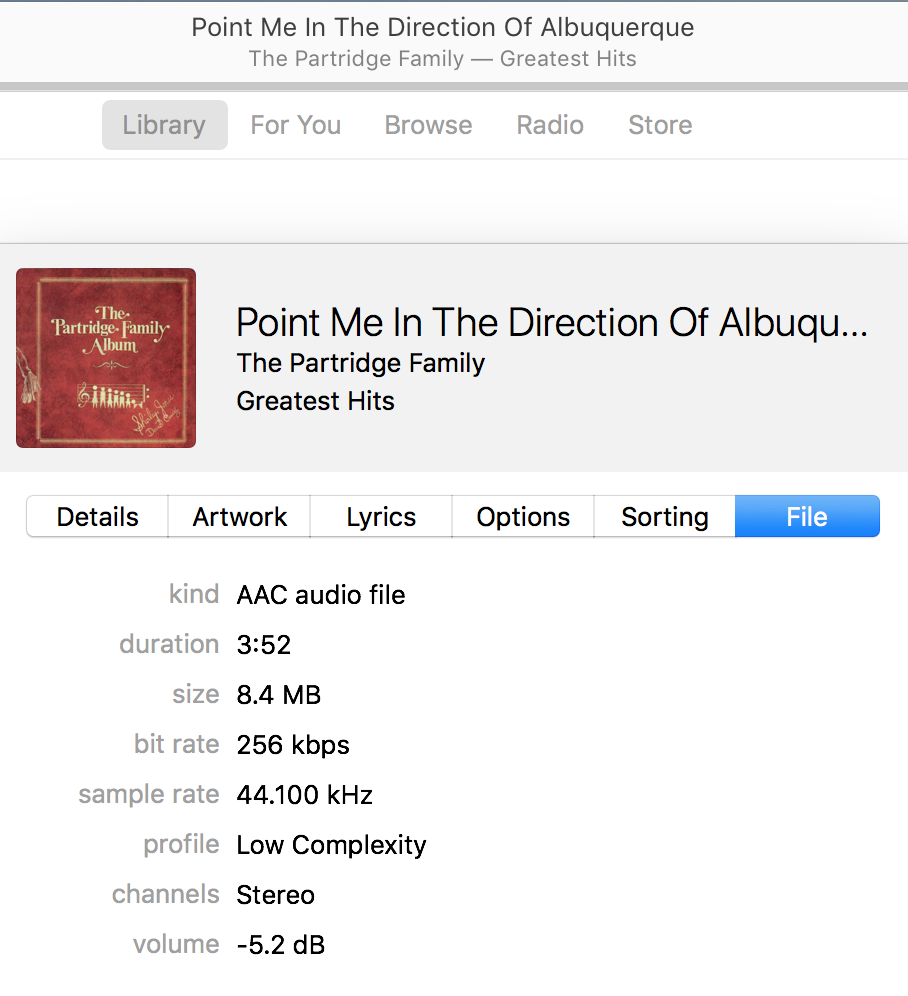Switch to the Details tab
The image size is (908, 996).
(x=98, y=517)
